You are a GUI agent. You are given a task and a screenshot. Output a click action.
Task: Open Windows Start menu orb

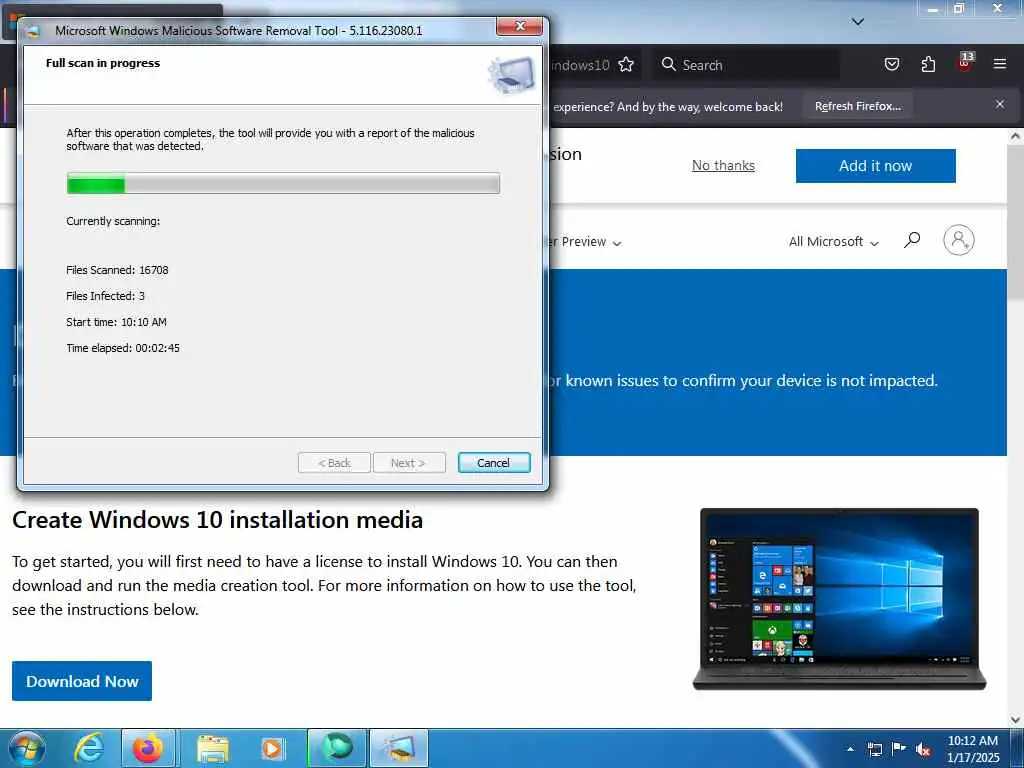pyautogui.click(x=27, y=748)
